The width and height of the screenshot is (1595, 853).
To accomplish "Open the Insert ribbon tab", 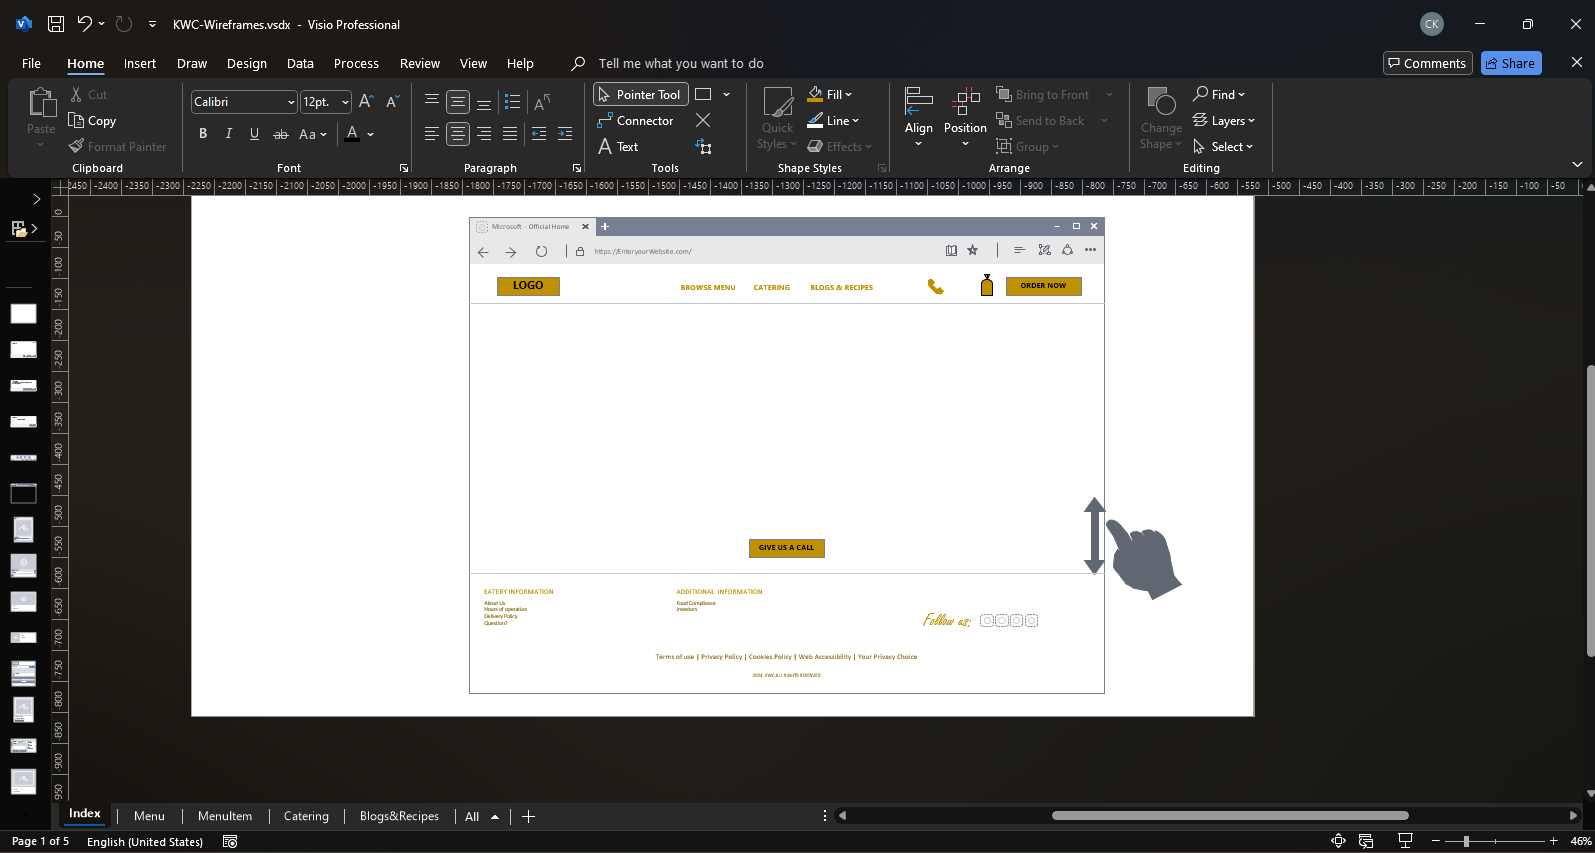I will [x=140, y=63].
